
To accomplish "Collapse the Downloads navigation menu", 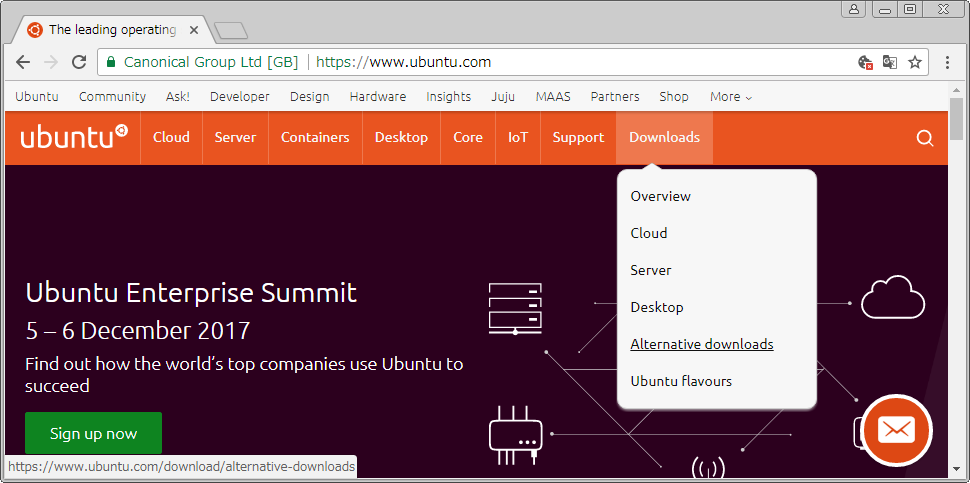I will pos(664,138).
